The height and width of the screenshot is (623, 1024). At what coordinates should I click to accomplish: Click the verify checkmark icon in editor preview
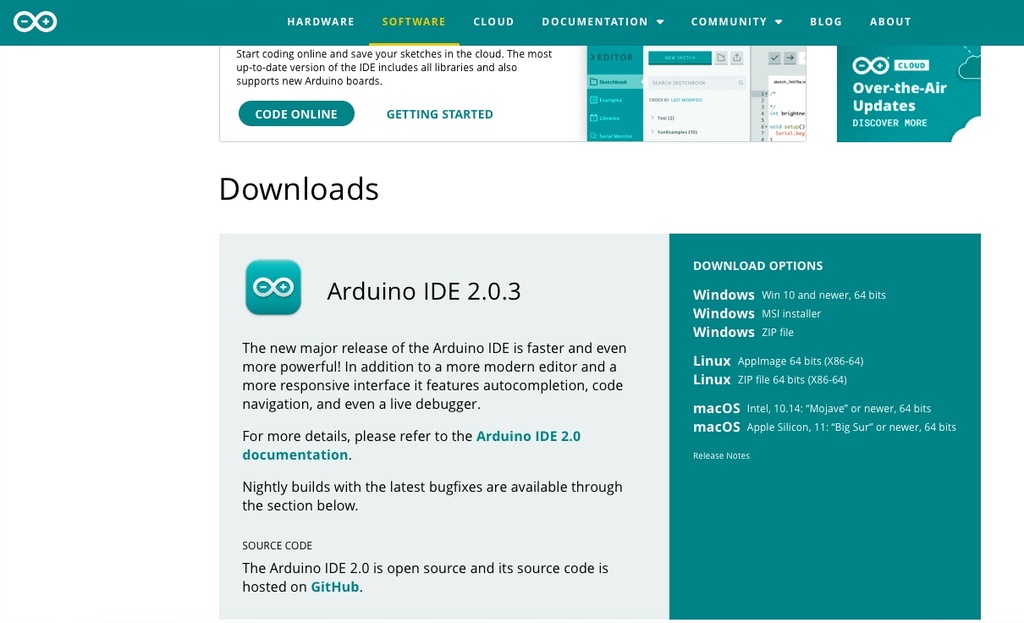pyautogui.click(x=775, y=57)
